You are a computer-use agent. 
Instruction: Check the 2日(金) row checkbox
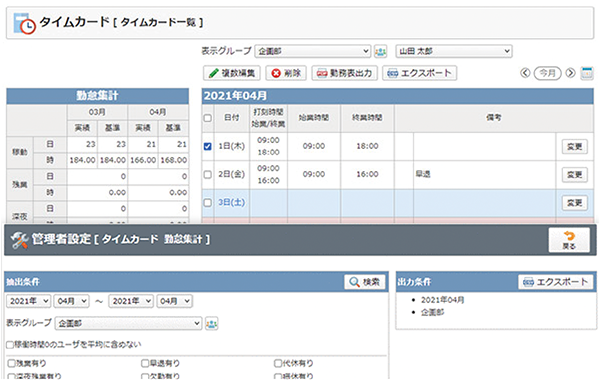coord(207,175)
